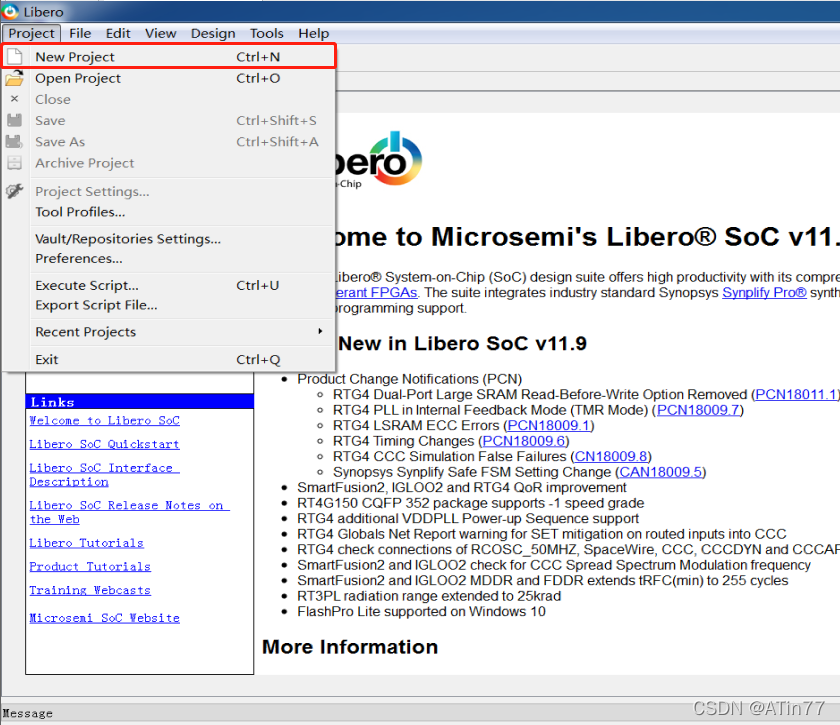The width and height of the screenshot is (840, 725).
Task: Open Training Webcasts link
Action: coord(90,590)
